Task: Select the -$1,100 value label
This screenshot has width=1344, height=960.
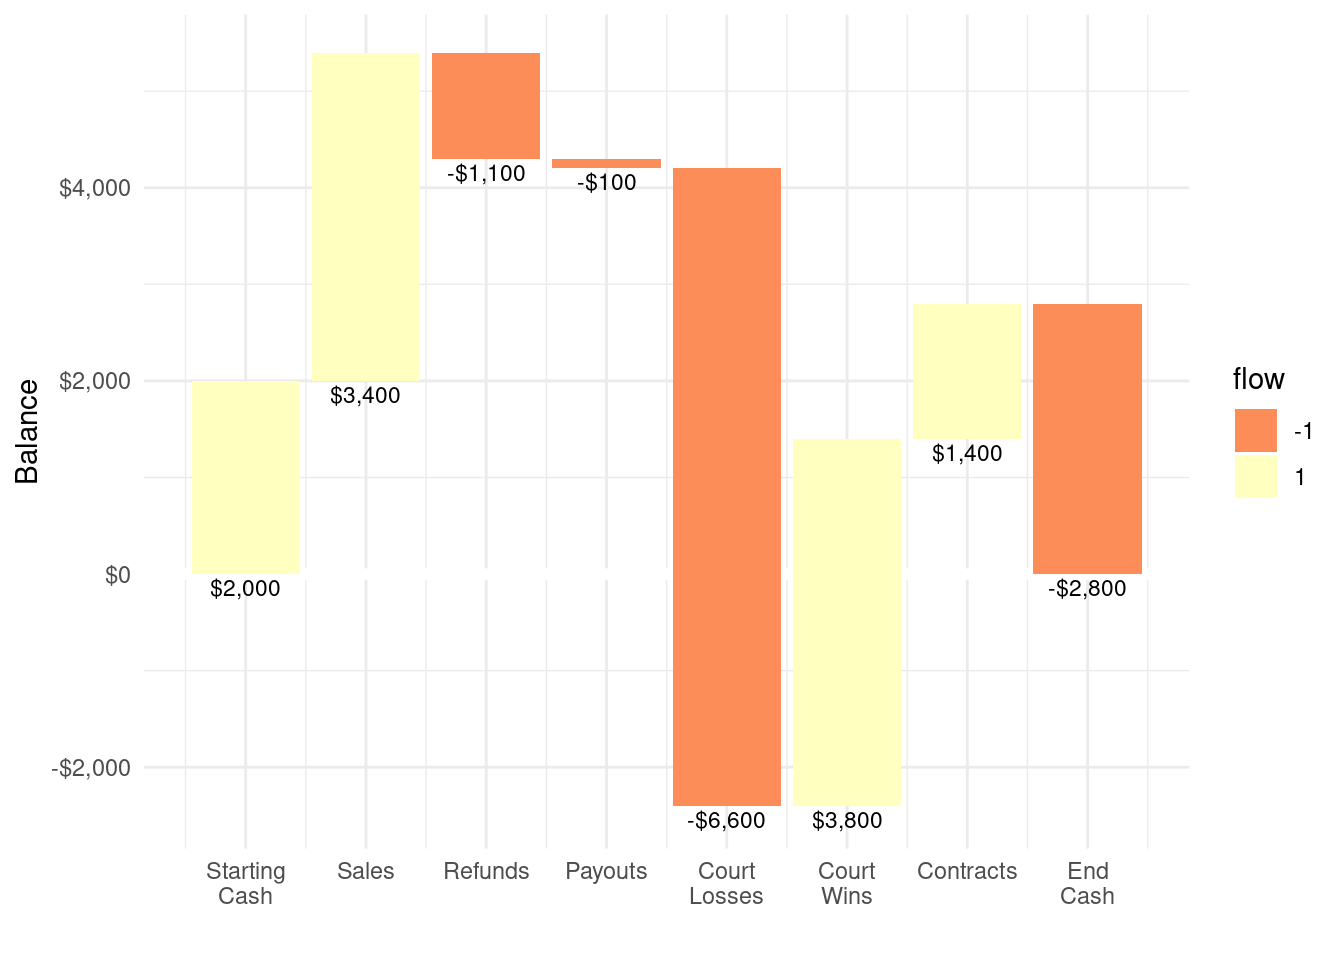Action: (x=486, y=174)
